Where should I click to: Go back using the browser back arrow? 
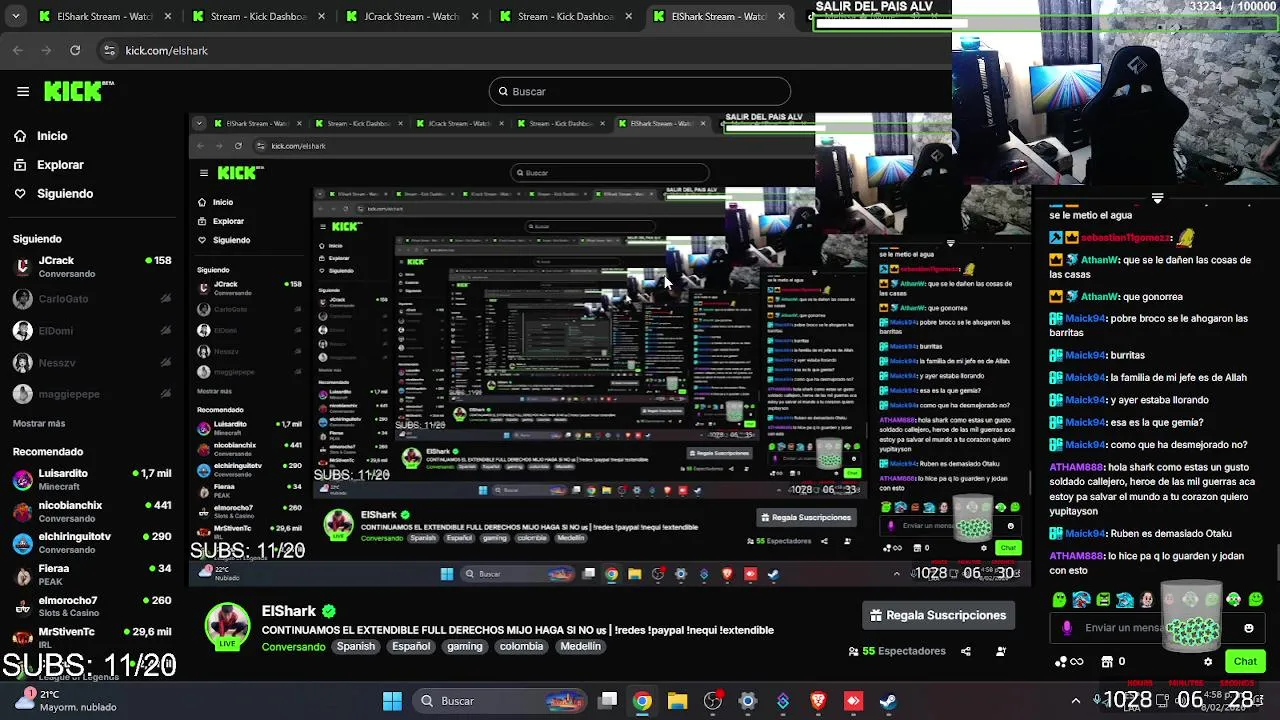pyautogui.click(x=18, y=50)
